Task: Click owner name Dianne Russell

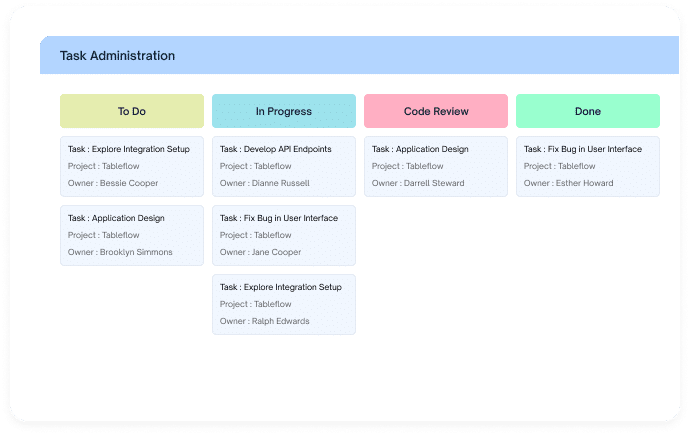Action: (x=281, y=183)
